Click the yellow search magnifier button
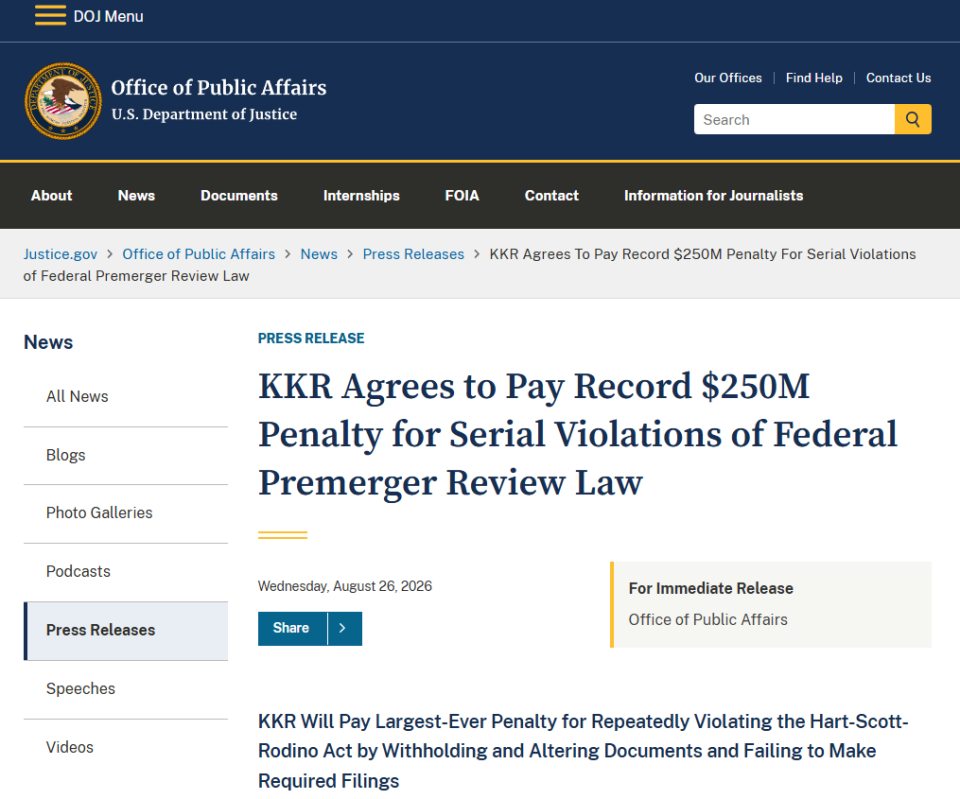 coord(913,119)
